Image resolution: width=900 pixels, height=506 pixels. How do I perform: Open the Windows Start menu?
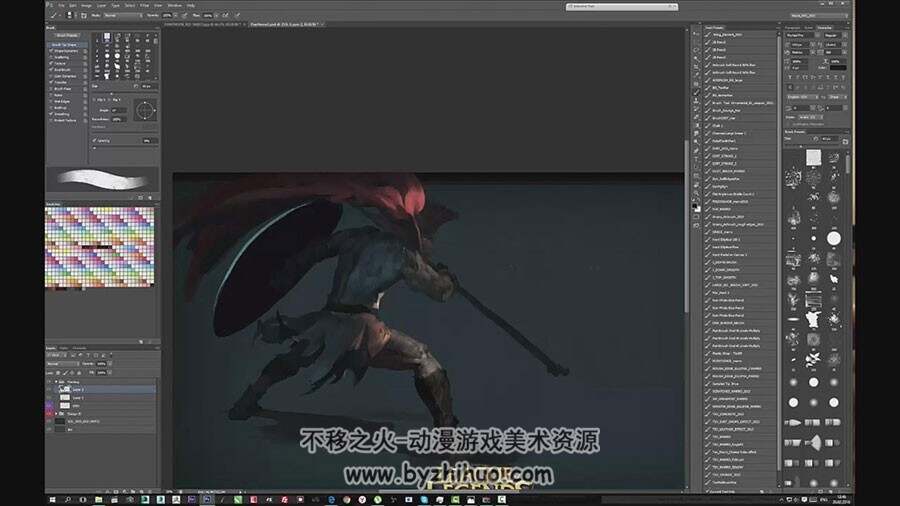(x=52, y=500)
